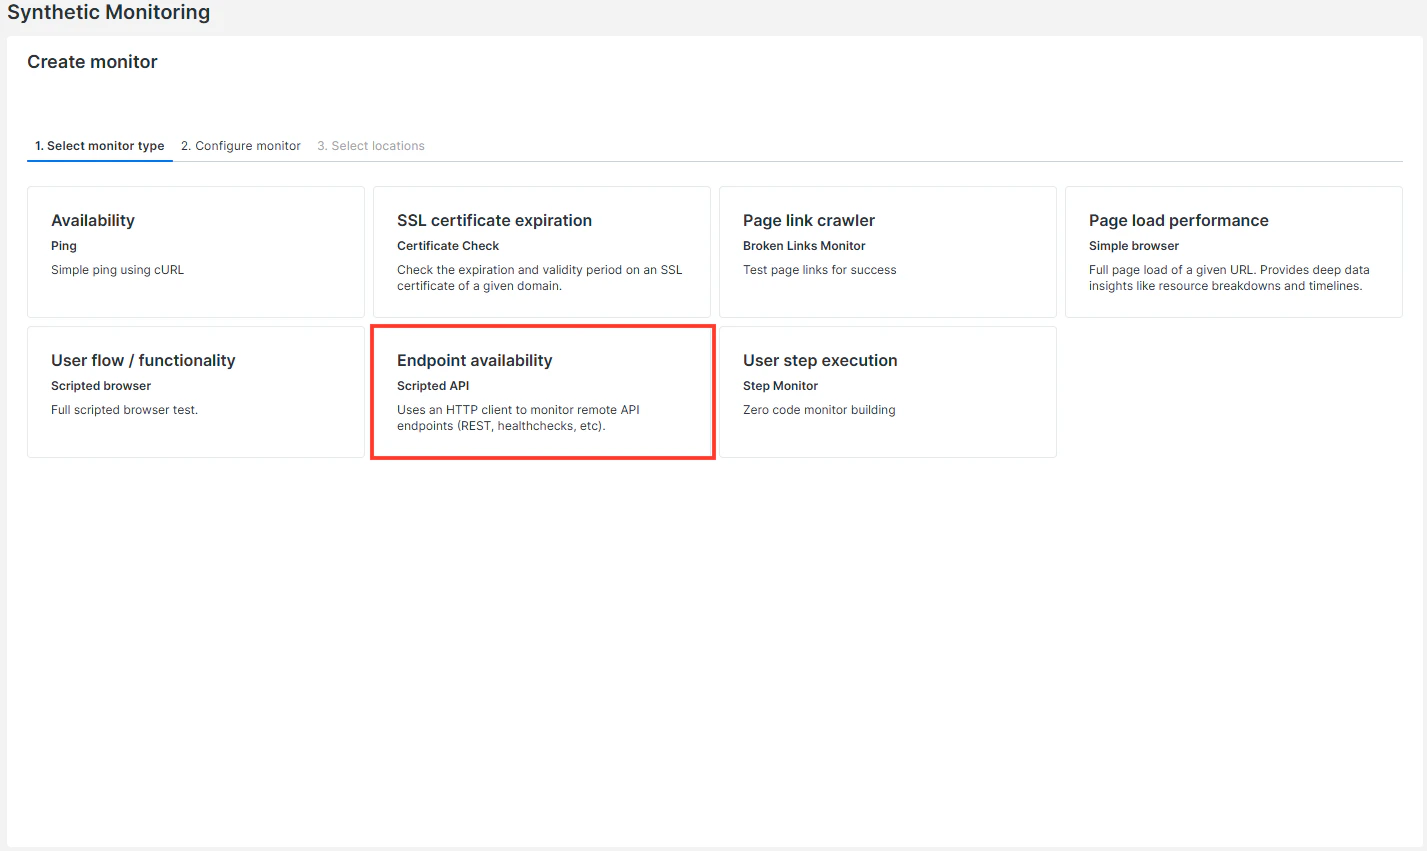Click the 'Broken Links Monitor' subtitle
The image size is (1427, 851).
804,246
